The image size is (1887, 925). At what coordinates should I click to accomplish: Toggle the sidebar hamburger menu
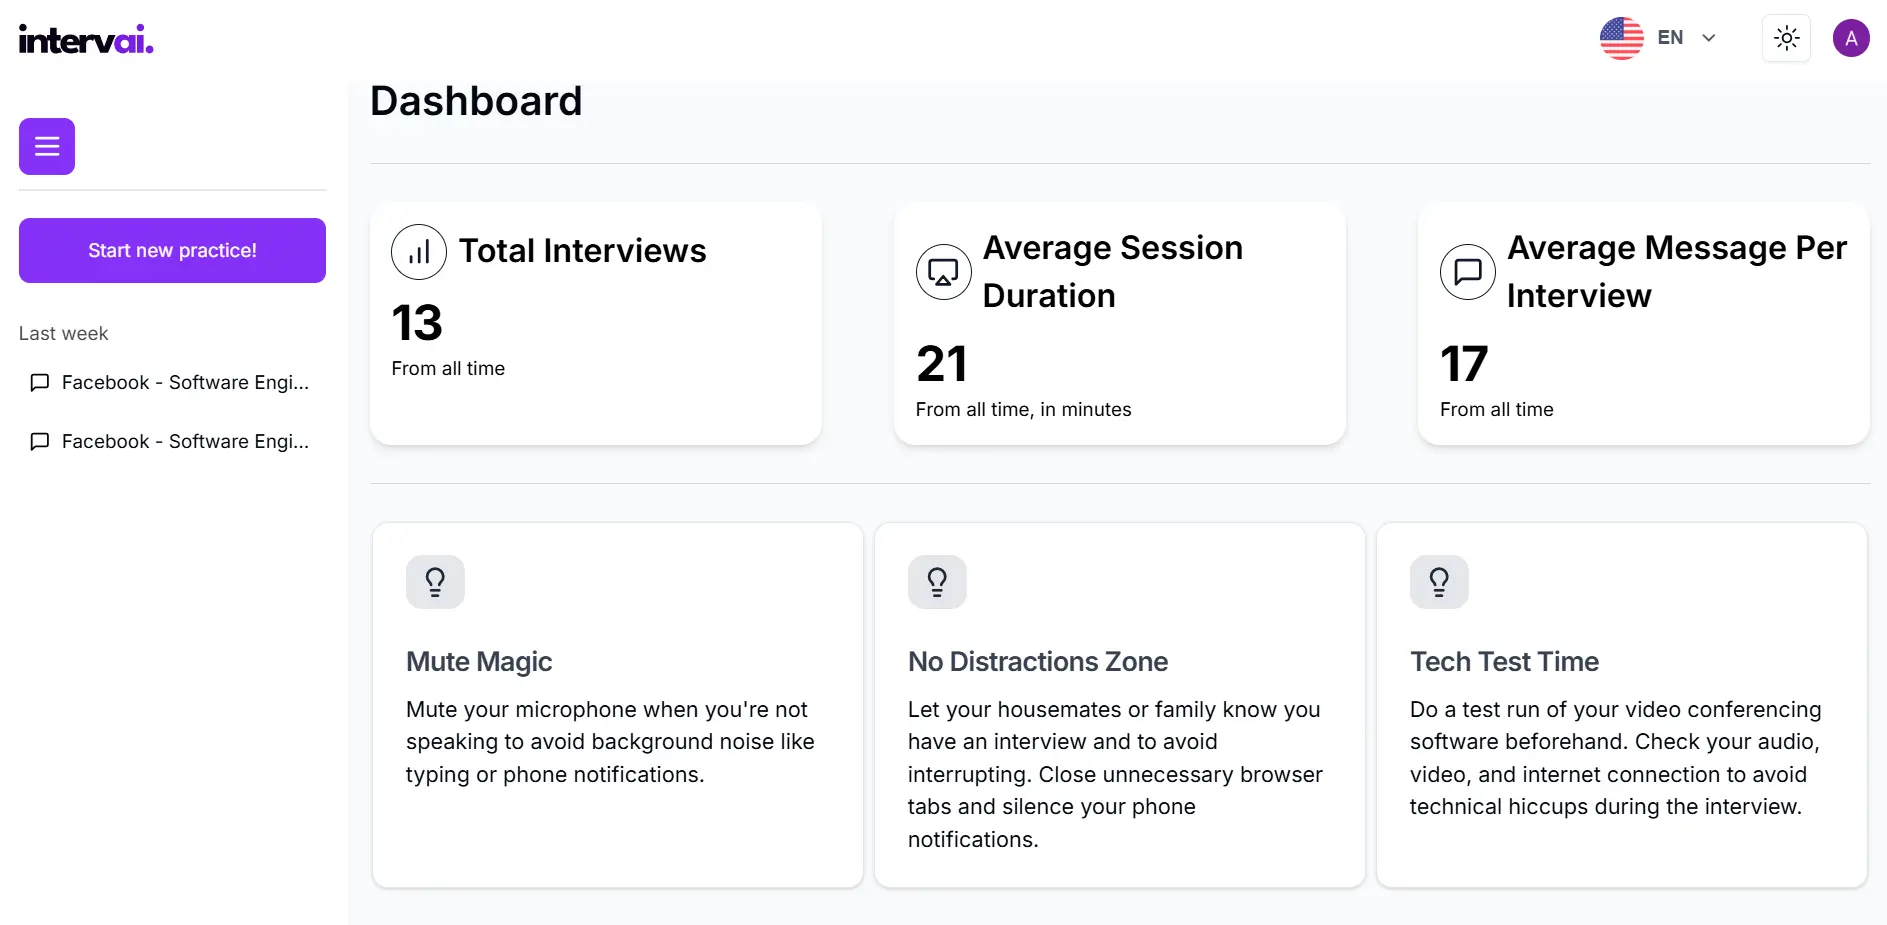point(47,147)
